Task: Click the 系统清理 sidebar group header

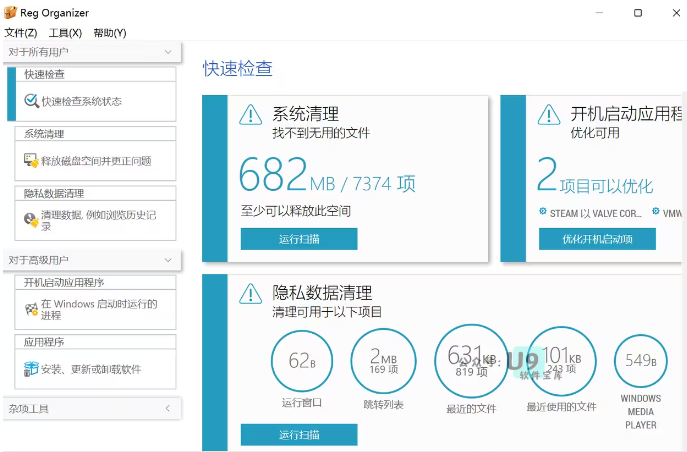Action: [x=96, y=134]
